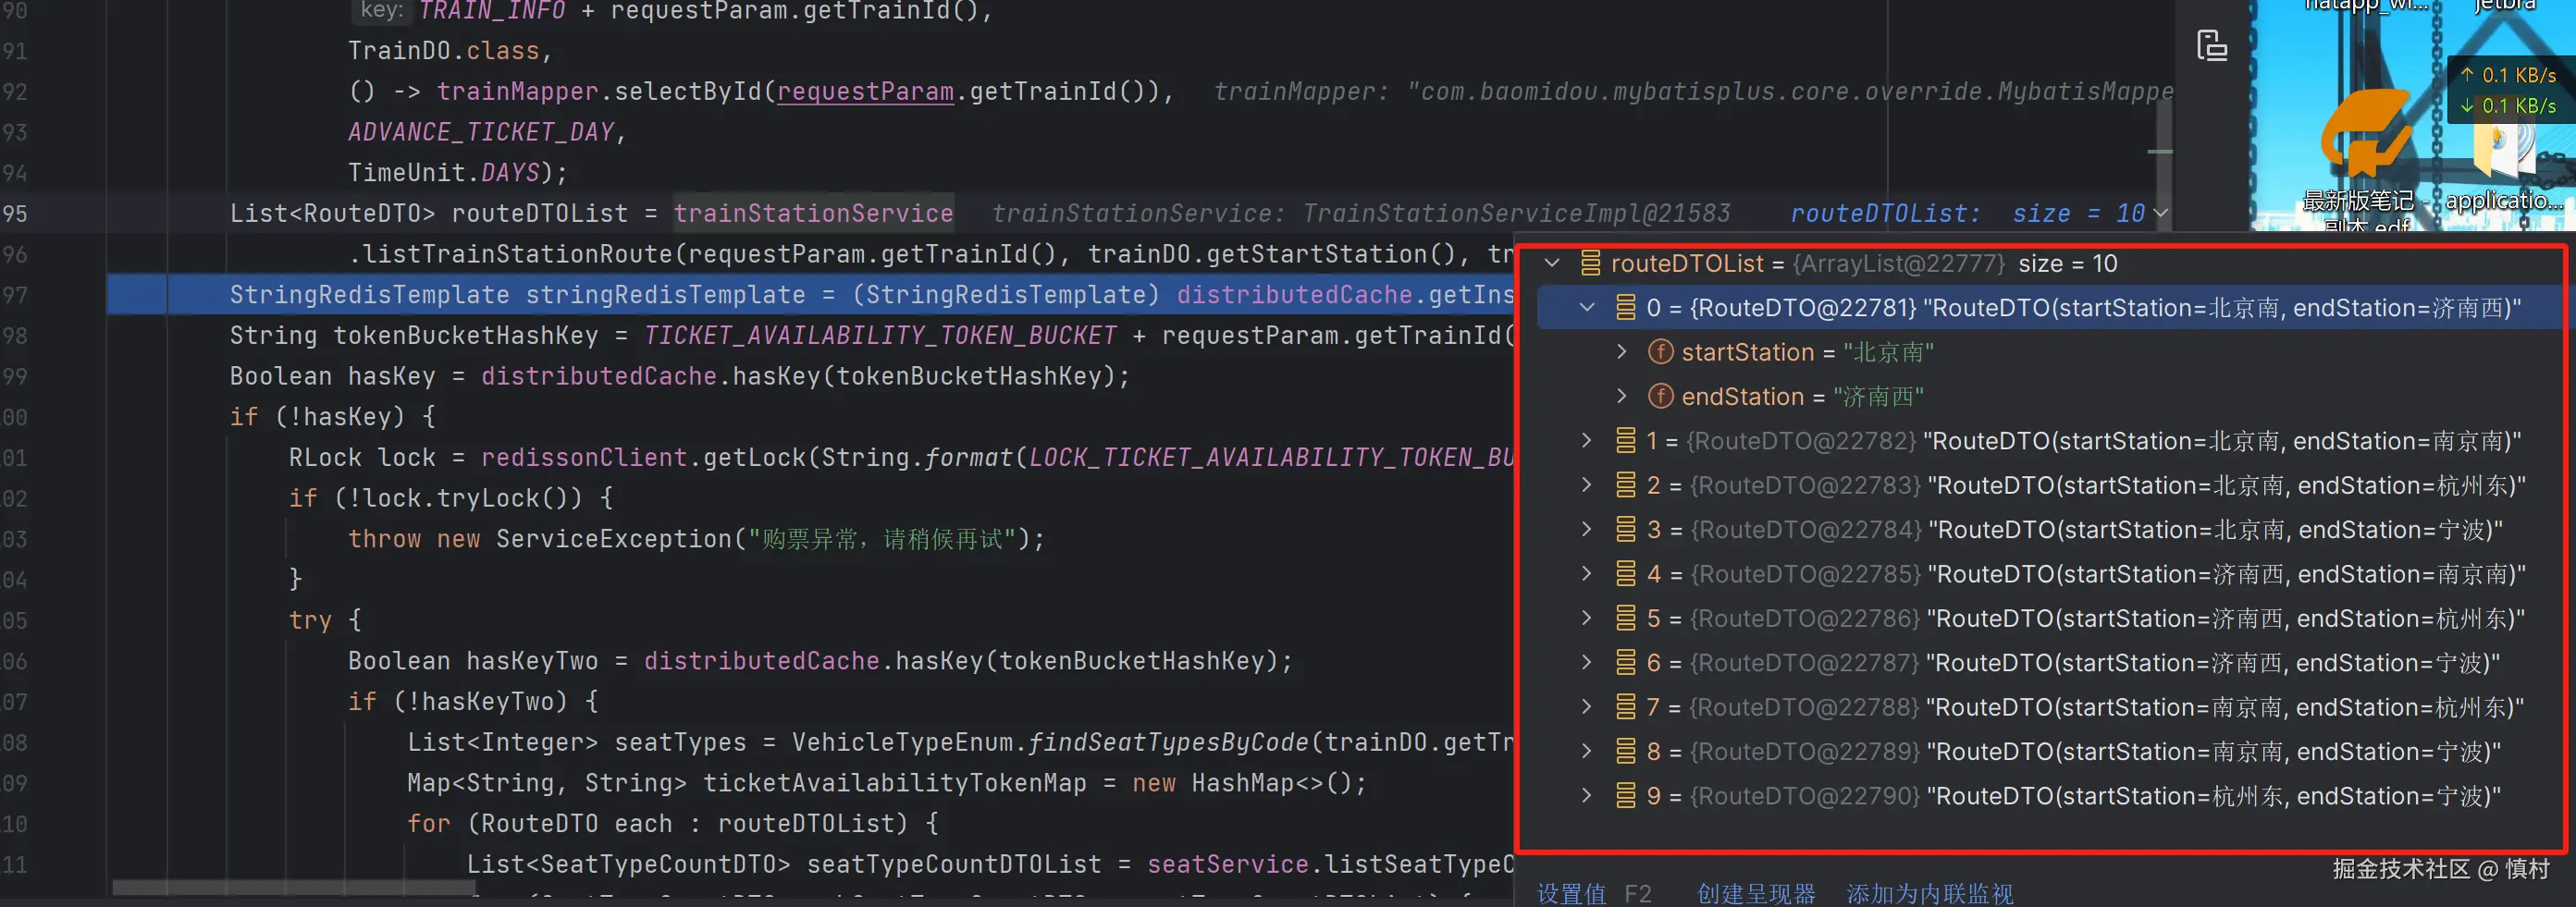
Task: Click the underlined requestParam on line 92
Action: pos(865,92)
